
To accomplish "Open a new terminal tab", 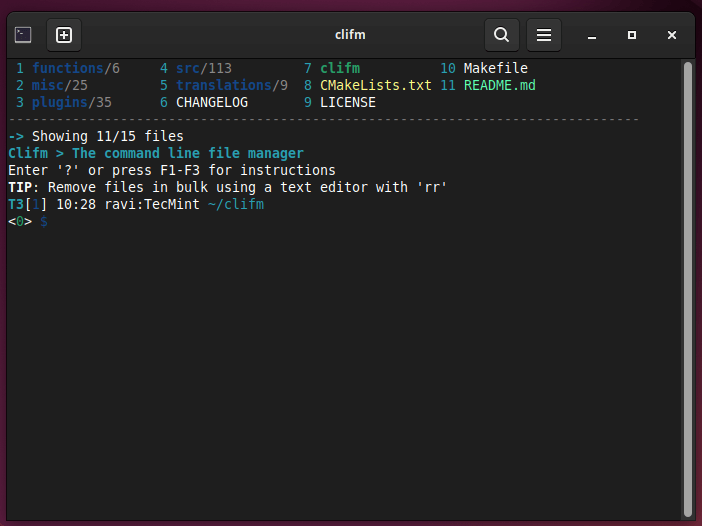I will (64, 35).
